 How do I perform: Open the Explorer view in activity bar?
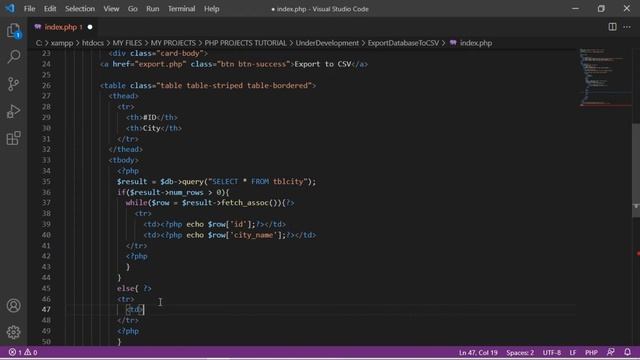(x=13, y=31)
